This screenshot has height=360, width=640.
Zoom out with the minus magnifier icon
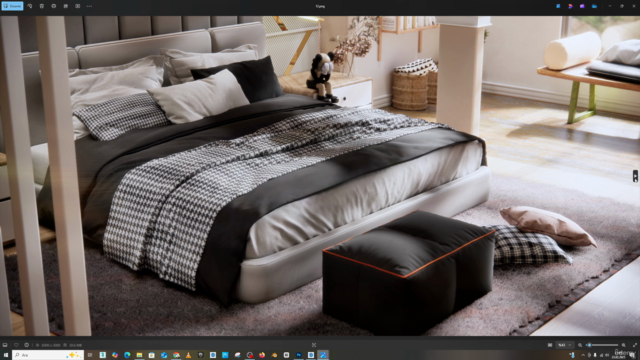(580, 345)
